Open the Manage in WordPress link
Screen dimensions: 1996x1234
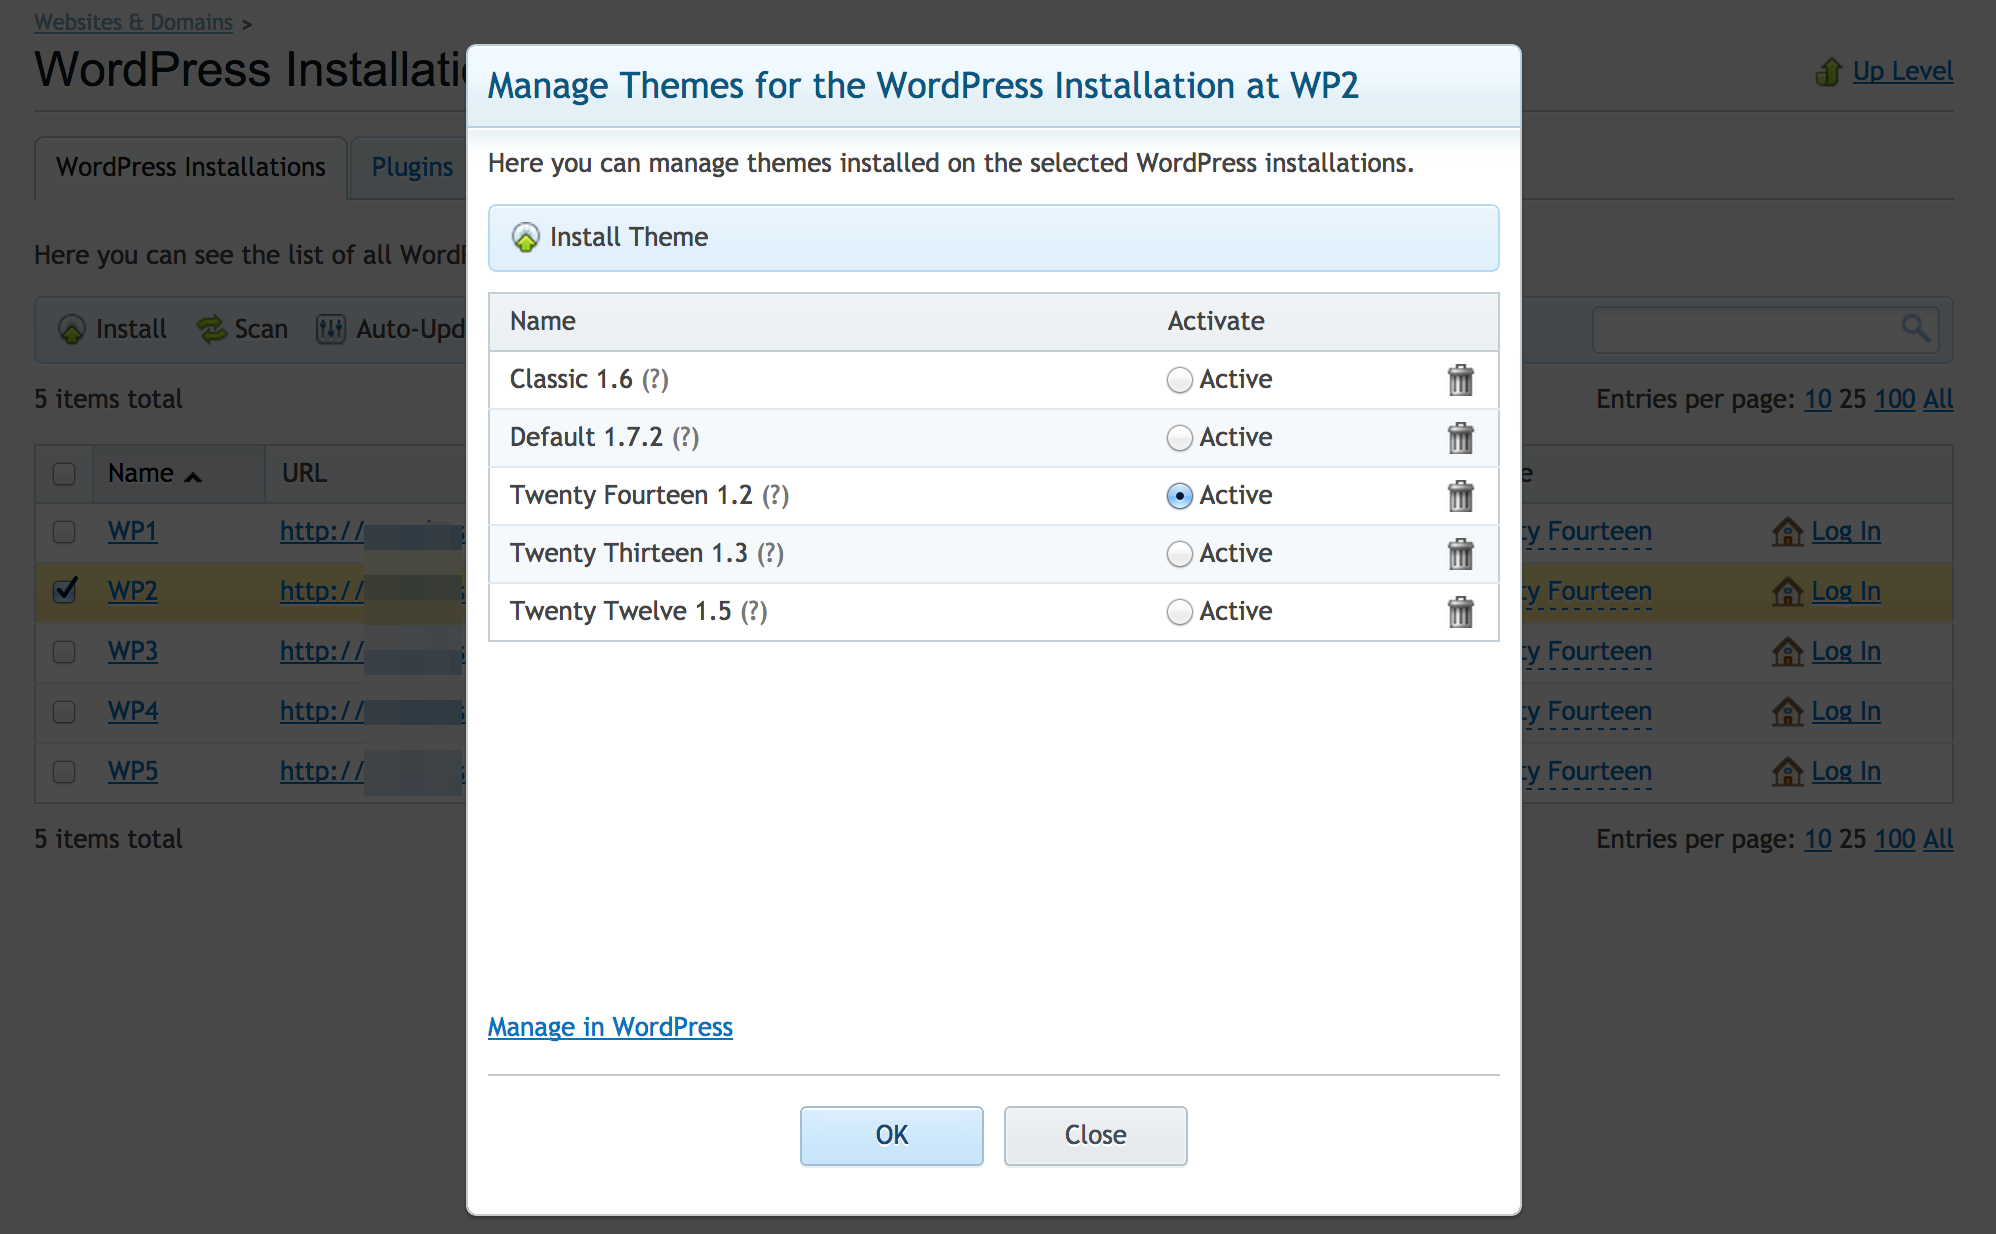(x=610, y=1027)
